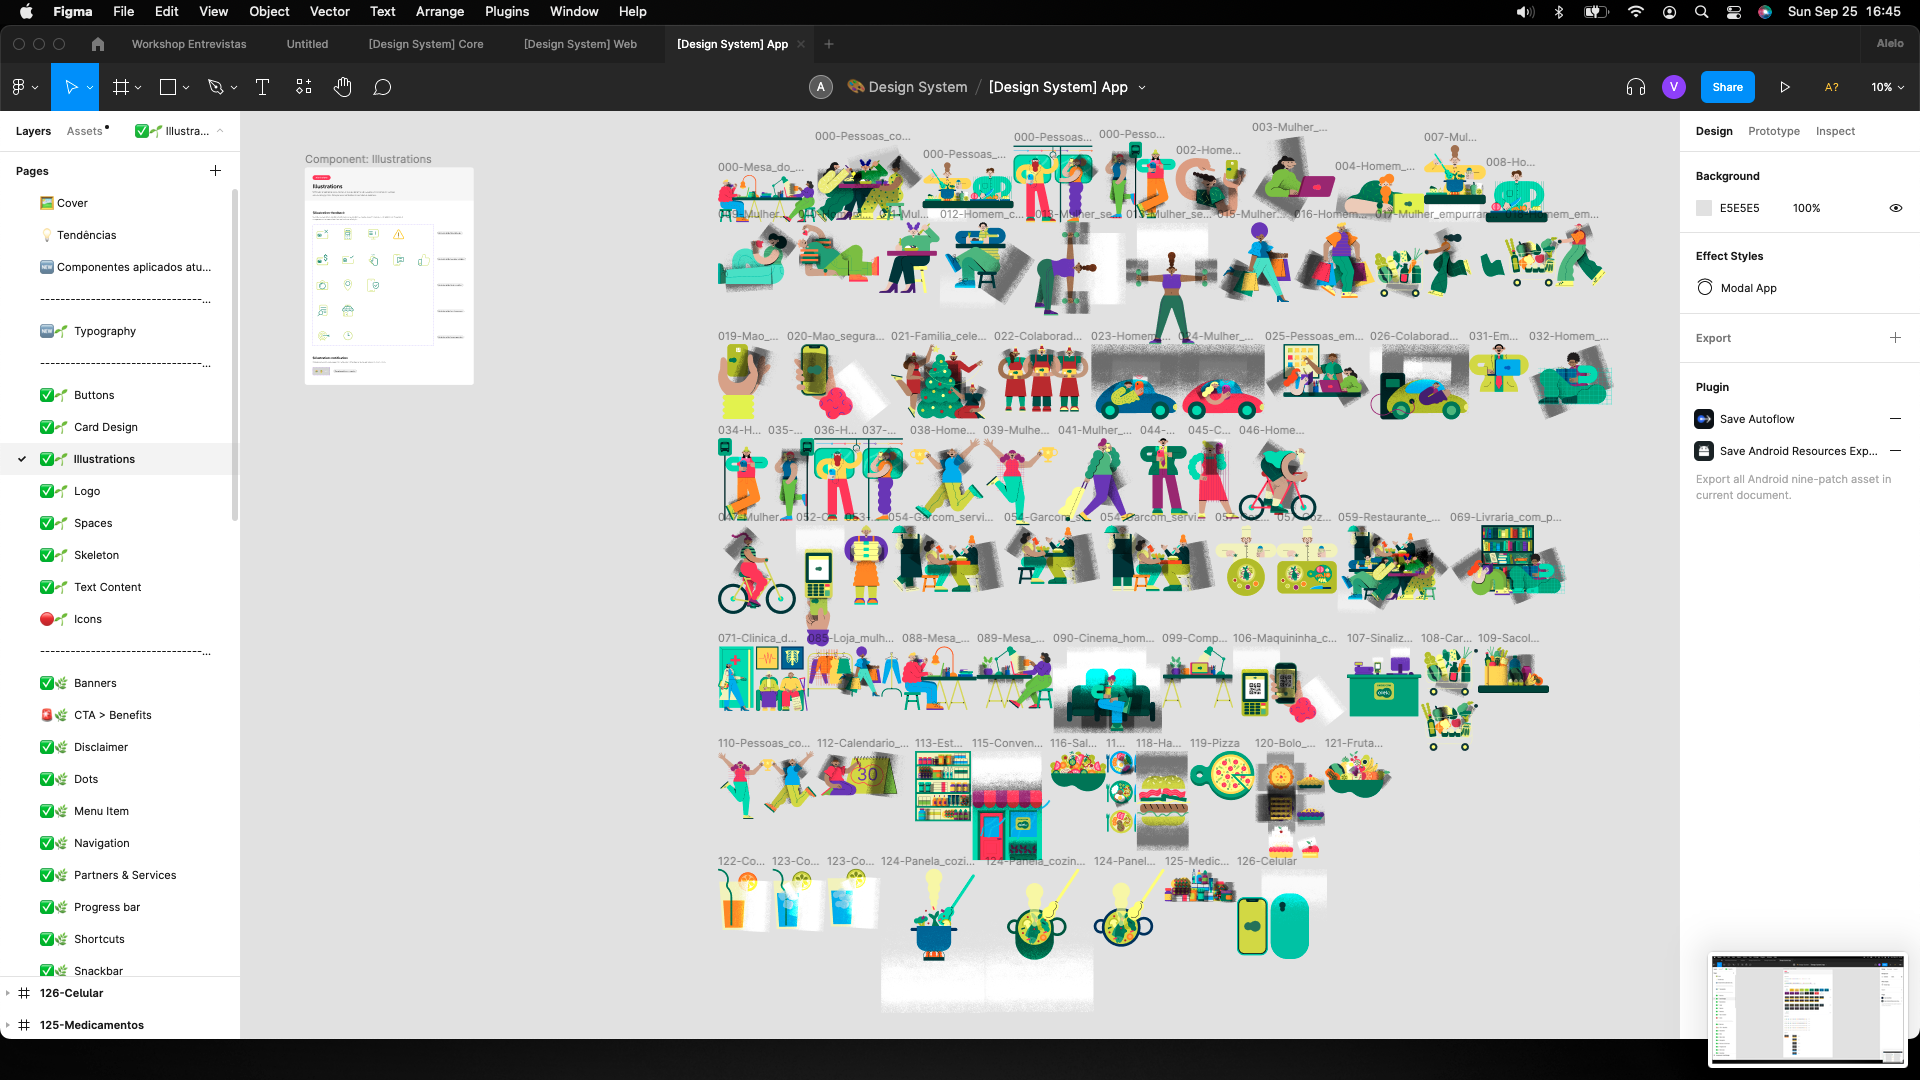Select the Hand tool

pos(343,87)
